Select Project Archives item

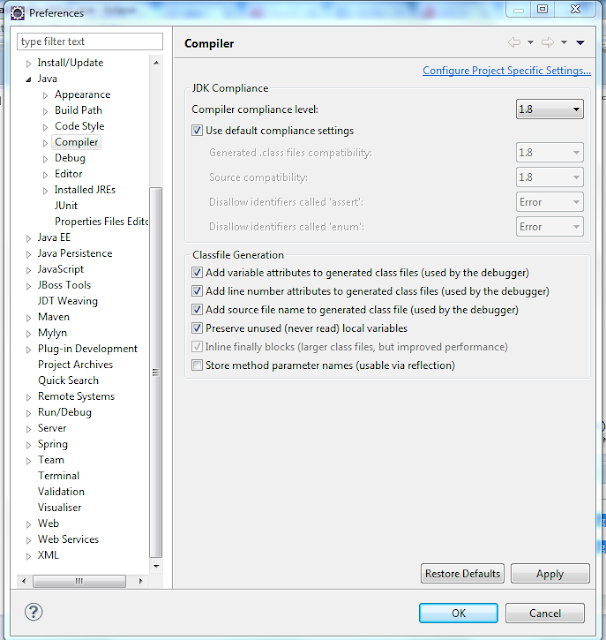[75, 364]
